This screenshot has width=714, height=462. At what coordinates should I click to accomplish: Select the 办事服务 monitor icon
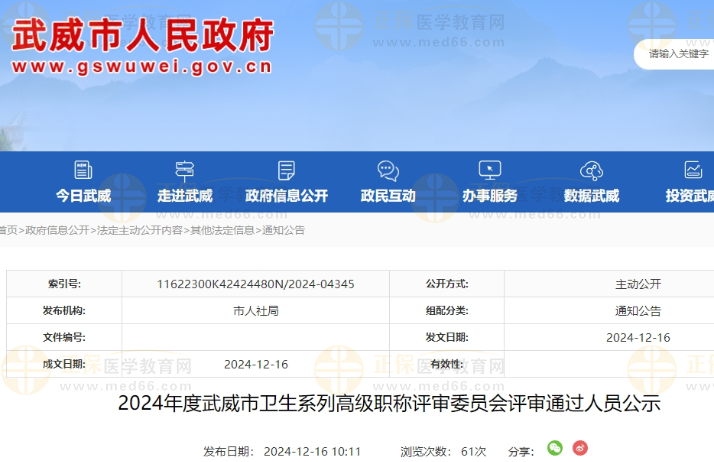pyautogui.click(x=490, y=171)
